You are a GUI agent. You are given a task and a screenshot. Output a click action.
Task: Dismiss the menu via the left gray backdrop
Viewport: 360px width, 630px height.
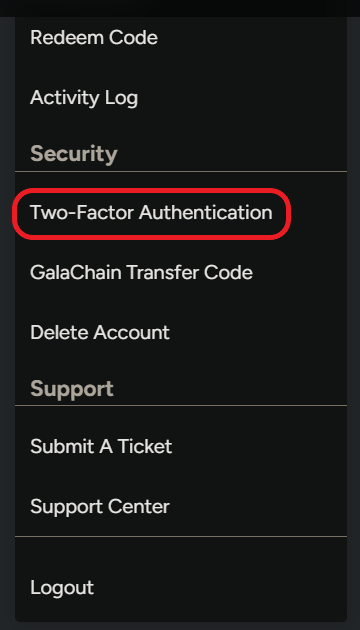click(7, 321)
